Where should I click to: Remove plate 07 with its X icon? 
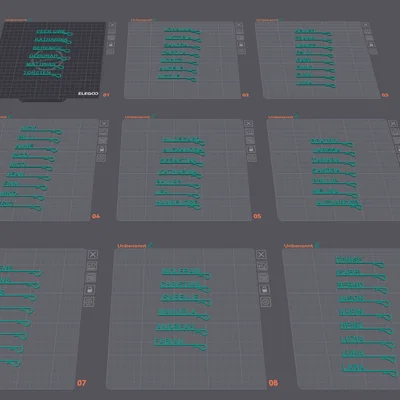[x=93, y=255]
